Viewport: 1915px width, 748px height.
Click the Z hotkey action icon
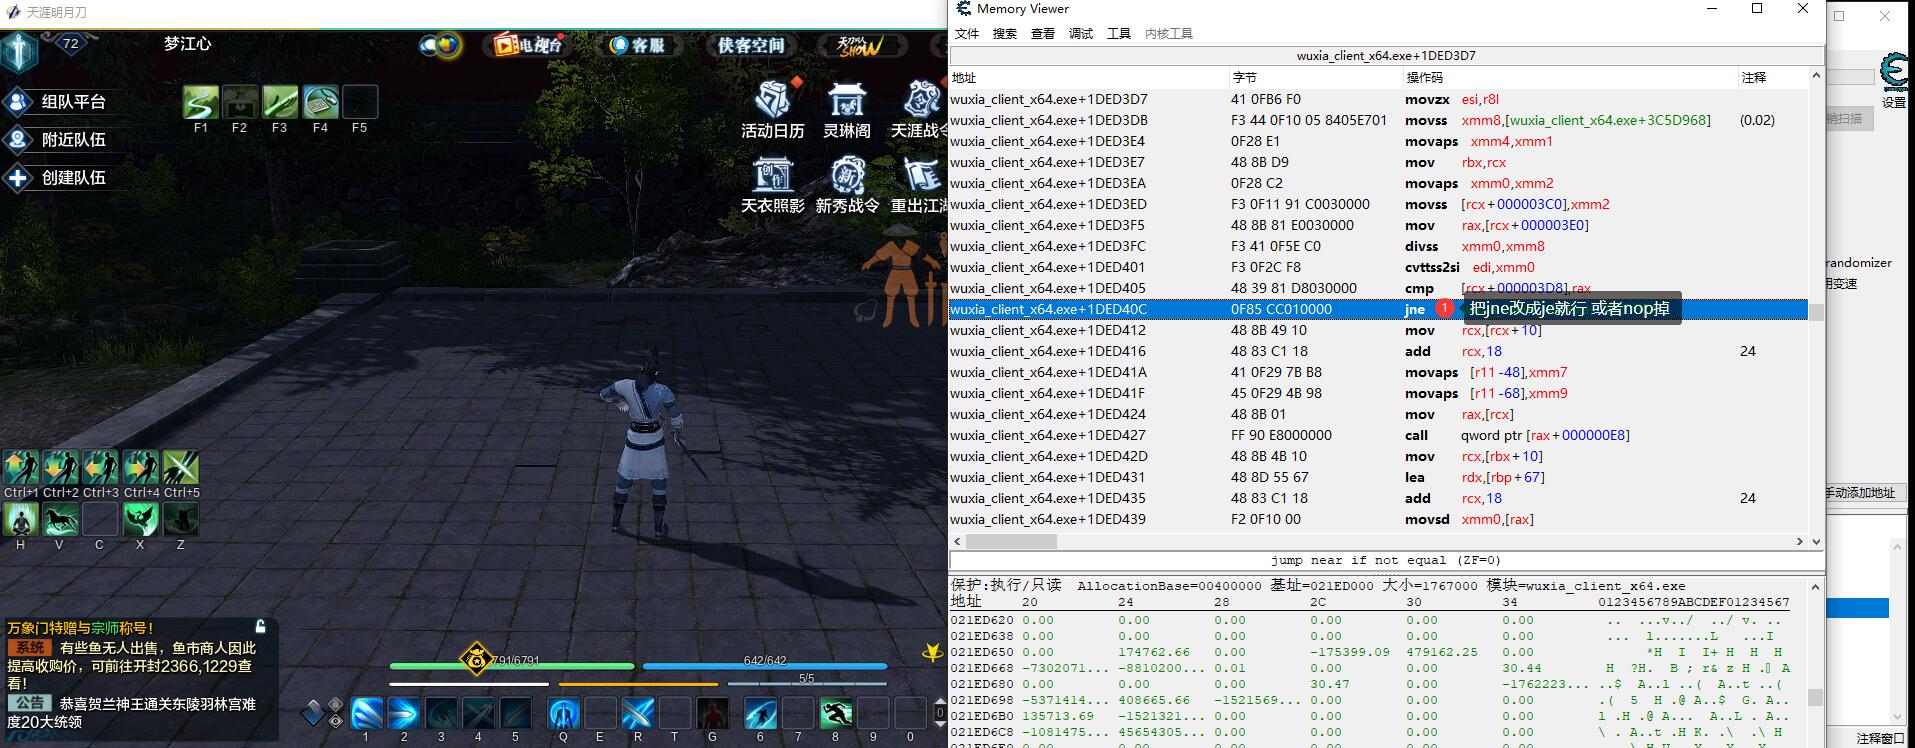[181, 519]
